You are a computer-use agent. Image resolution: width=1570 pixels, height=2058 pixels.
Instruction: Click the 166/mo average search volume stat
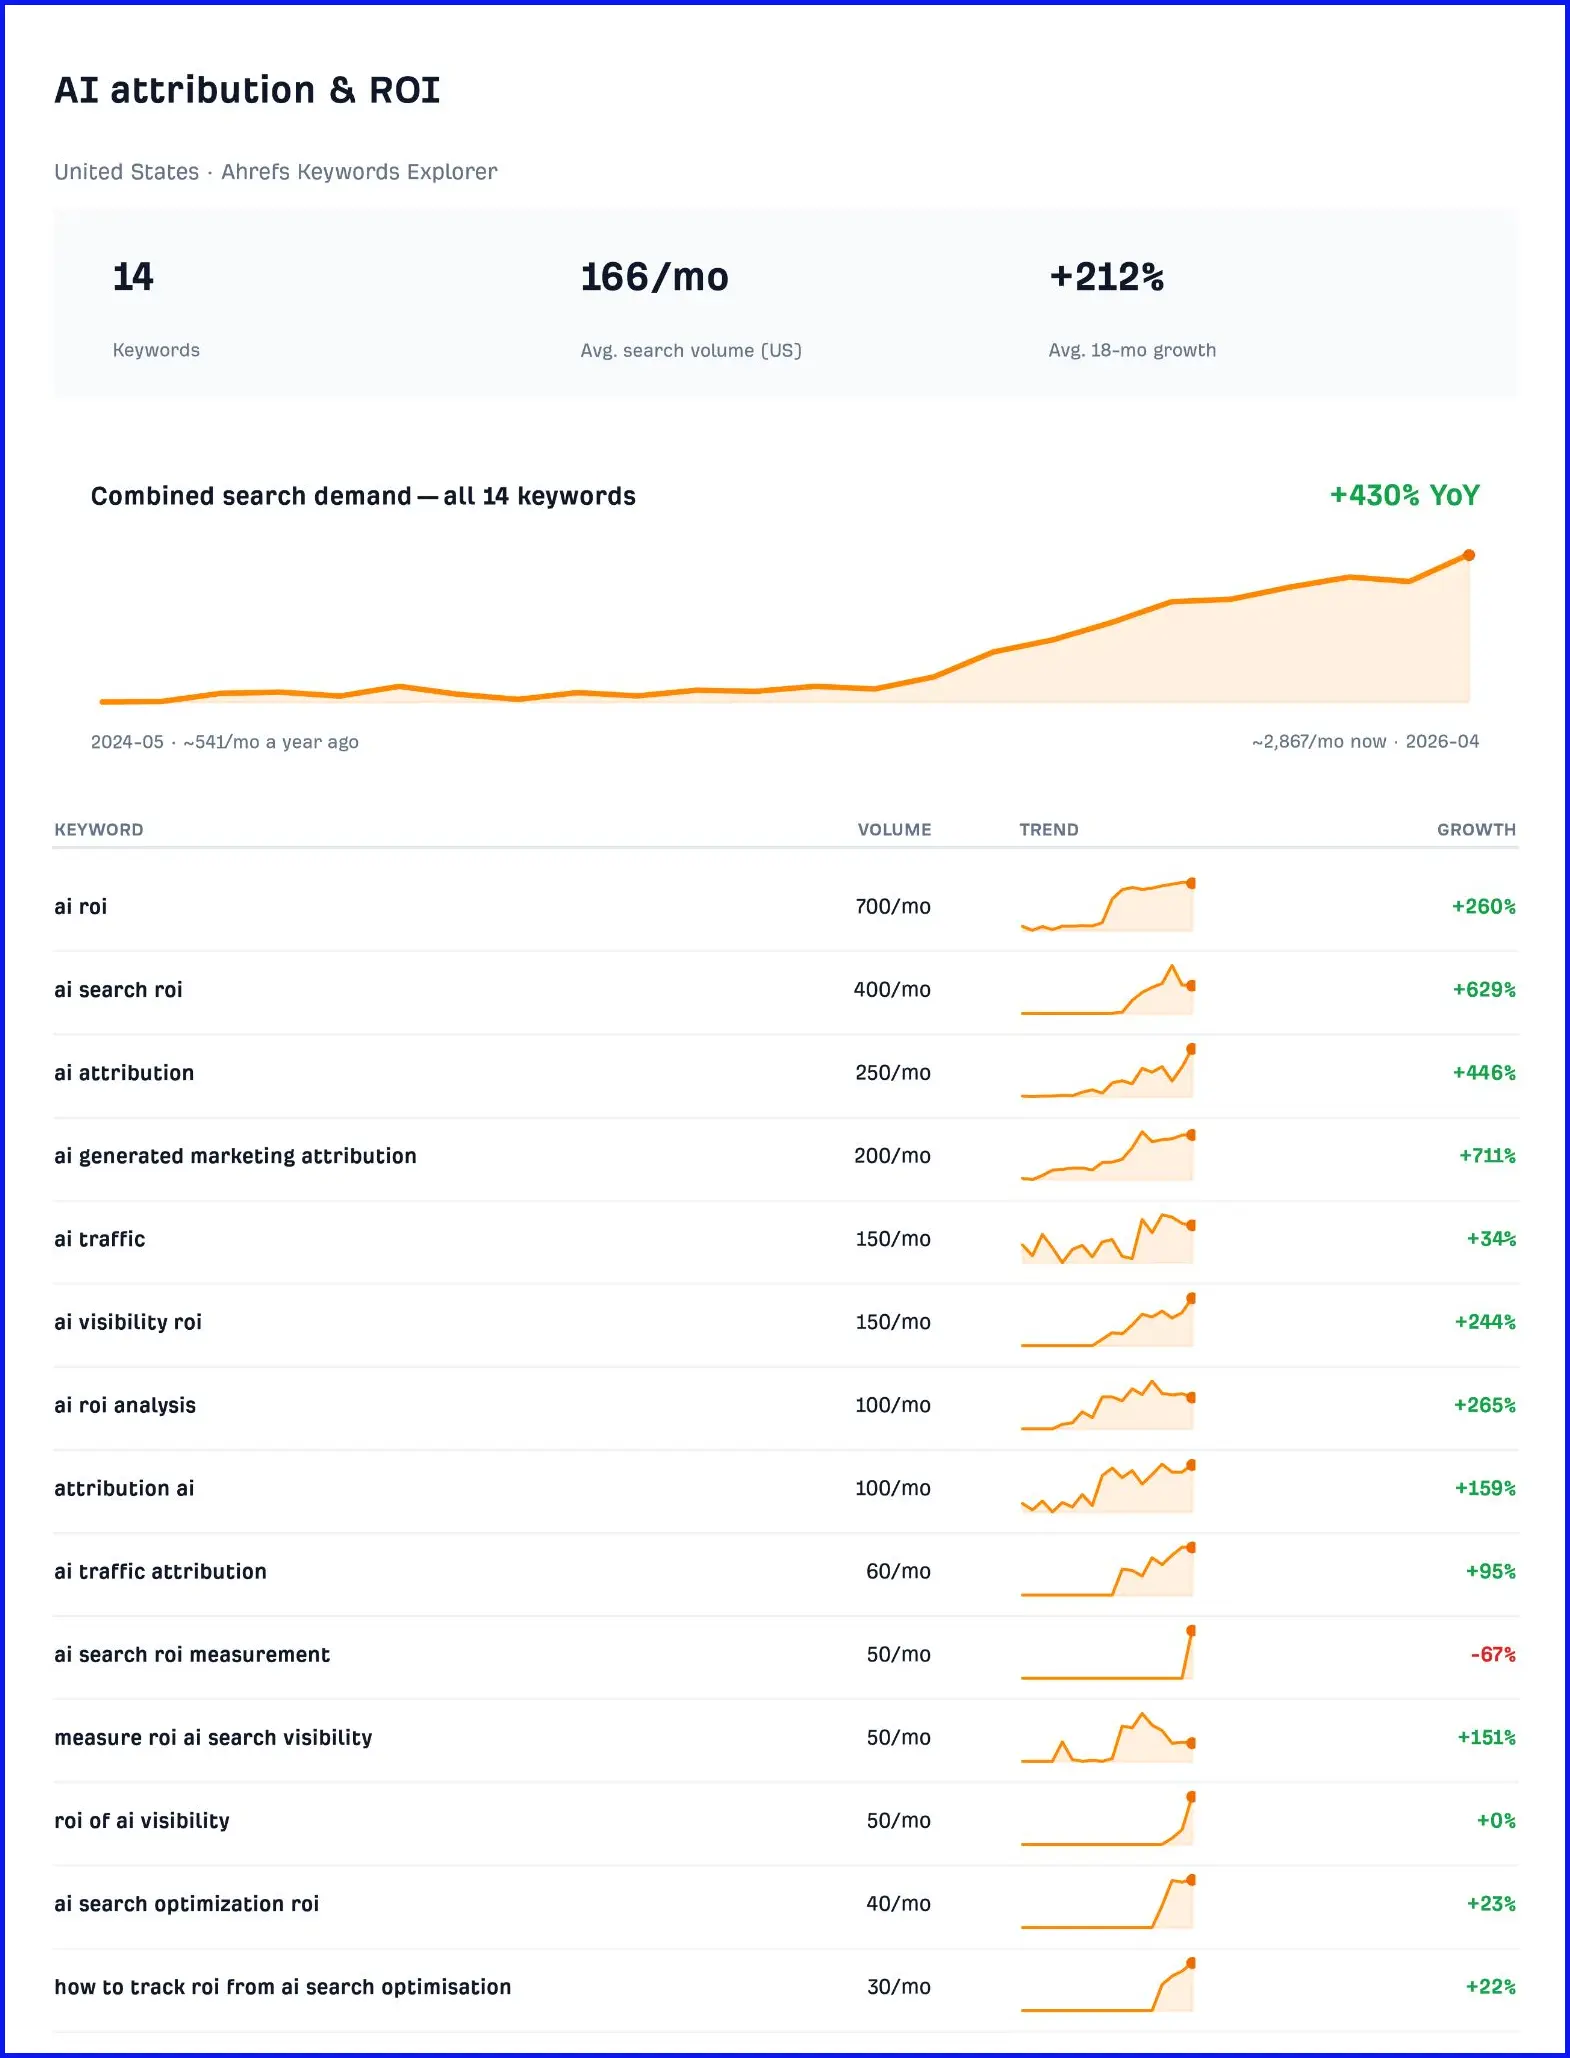[x=655, y=277]
